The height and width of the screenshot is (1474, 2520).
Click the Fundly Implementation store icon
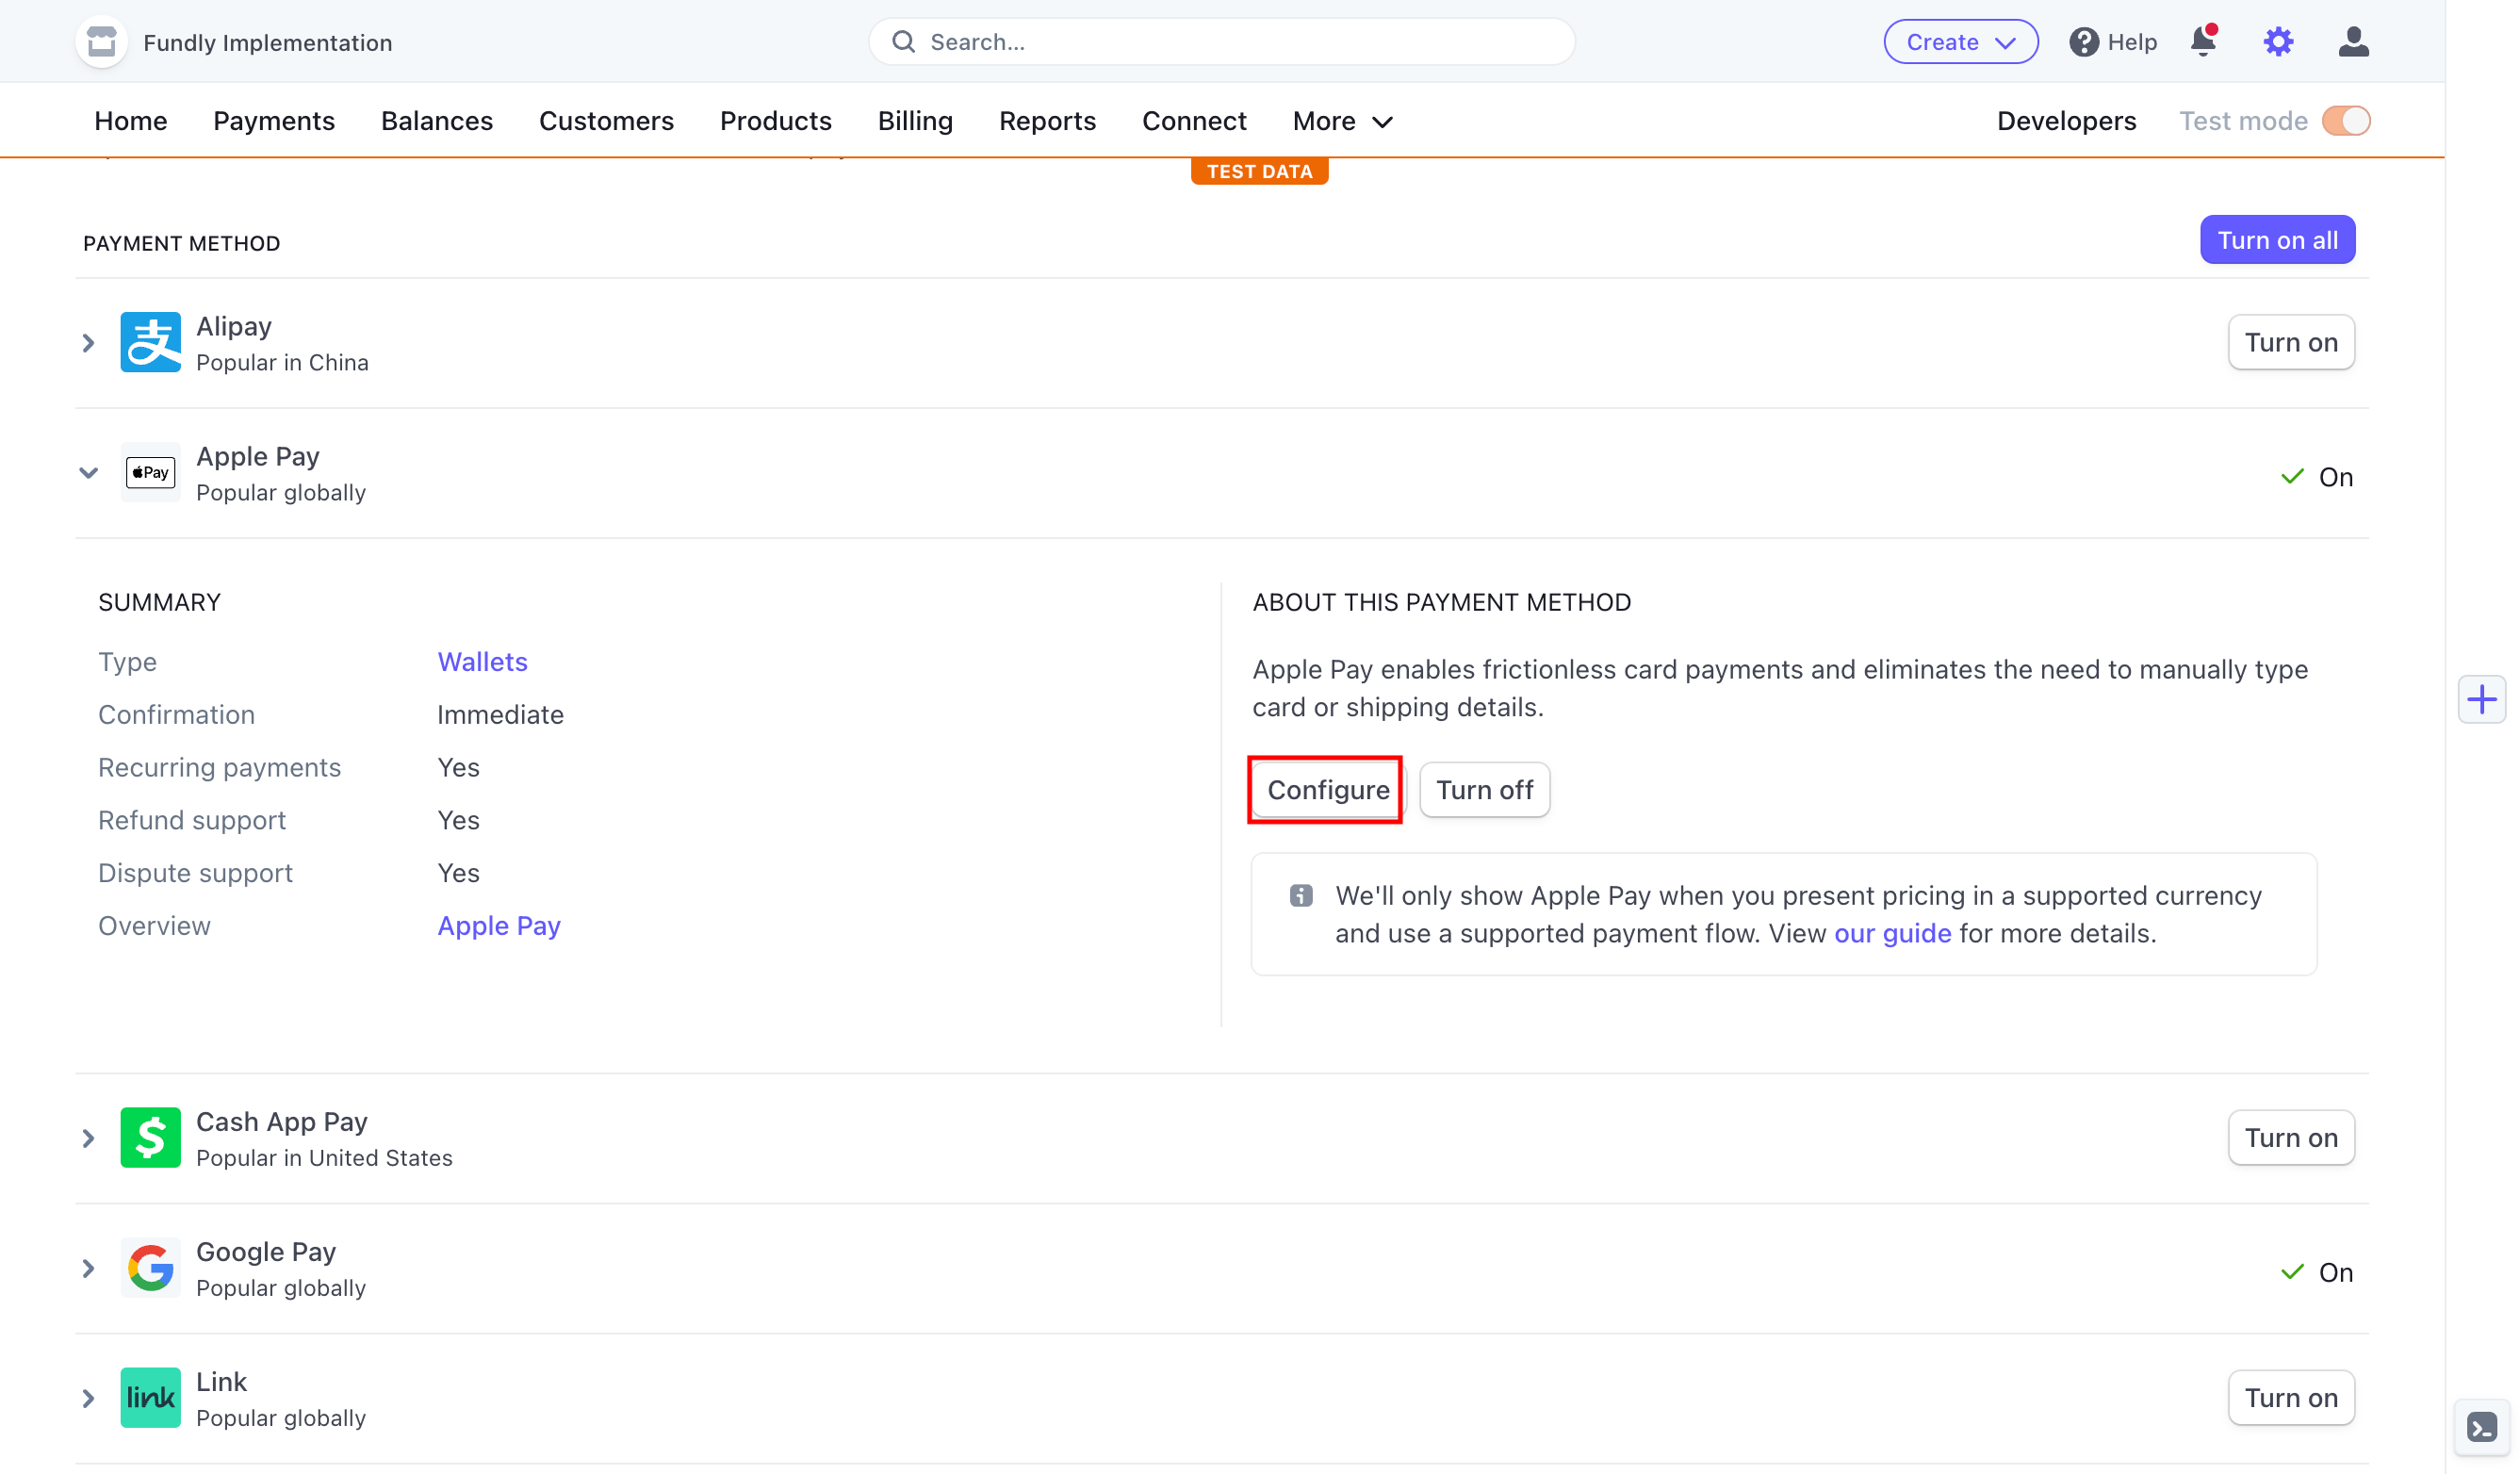[x=101, y=42]
